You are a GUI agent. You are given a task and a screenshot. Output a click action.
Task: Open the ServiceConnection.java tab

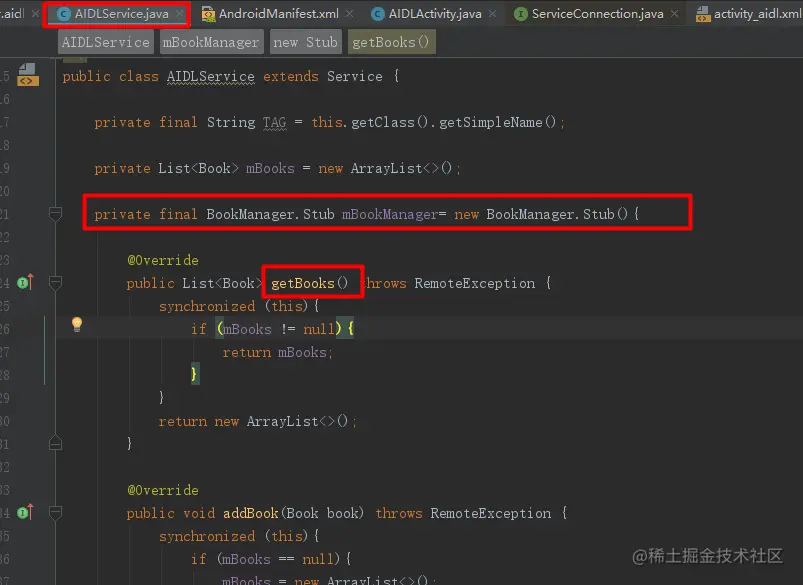coord(597,14)
